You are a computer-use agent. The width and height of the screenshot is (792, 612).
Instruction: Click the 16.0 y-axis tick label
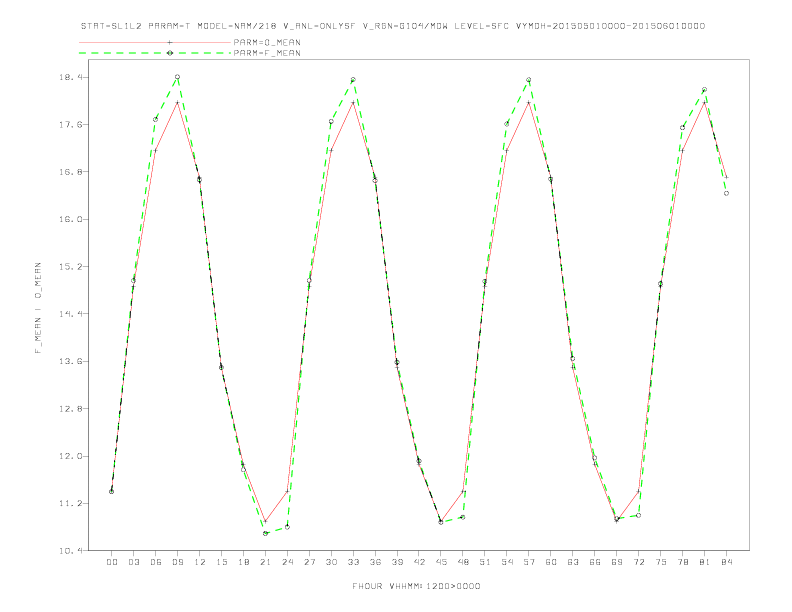point(71,219)
